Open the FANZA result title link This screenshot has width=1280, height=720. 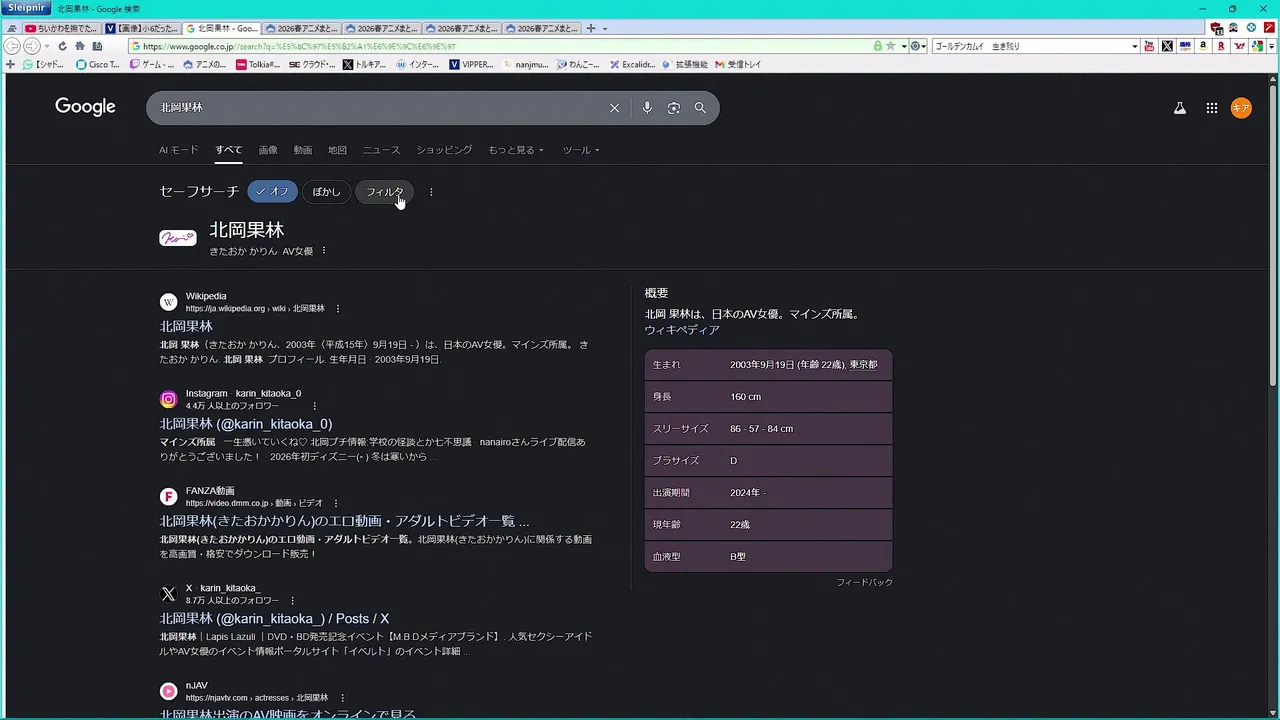(344, 521)
